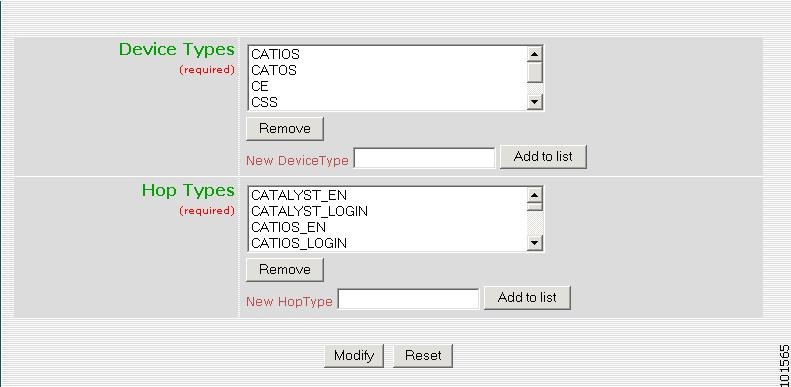Screen dimensions: 791x387
Task: Select the CATIOS_LOGIN hop type
Action: [x=387, y=243]
